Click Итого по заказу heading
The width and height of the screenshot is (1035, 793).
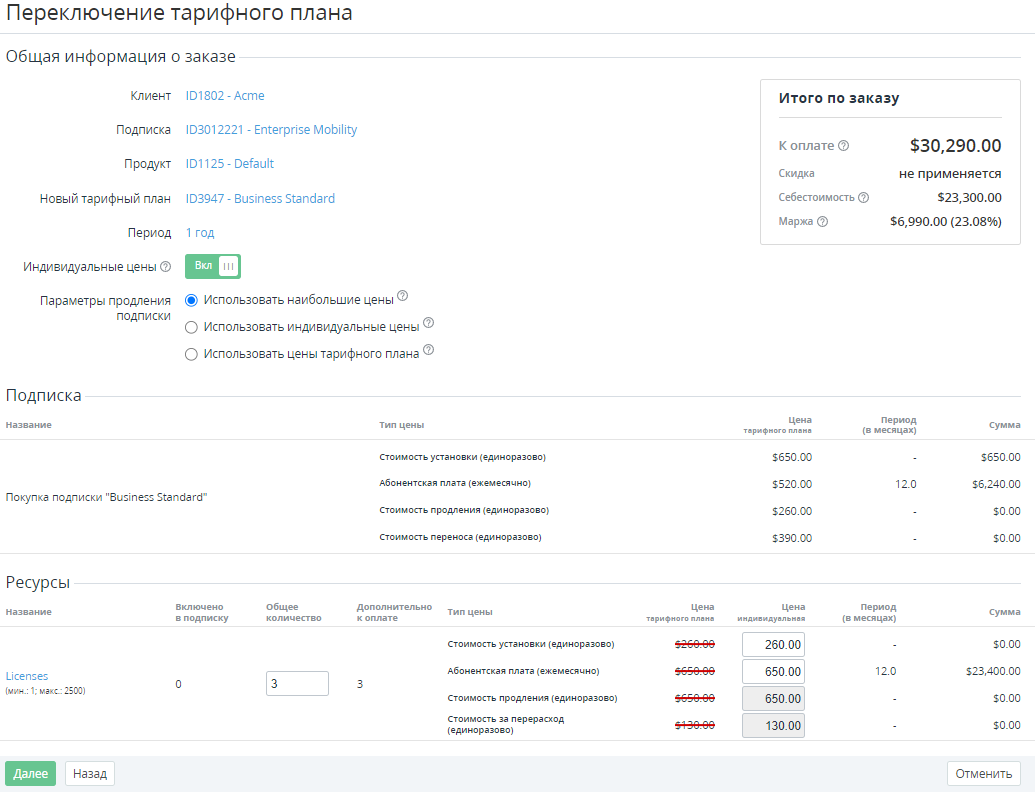839,98
